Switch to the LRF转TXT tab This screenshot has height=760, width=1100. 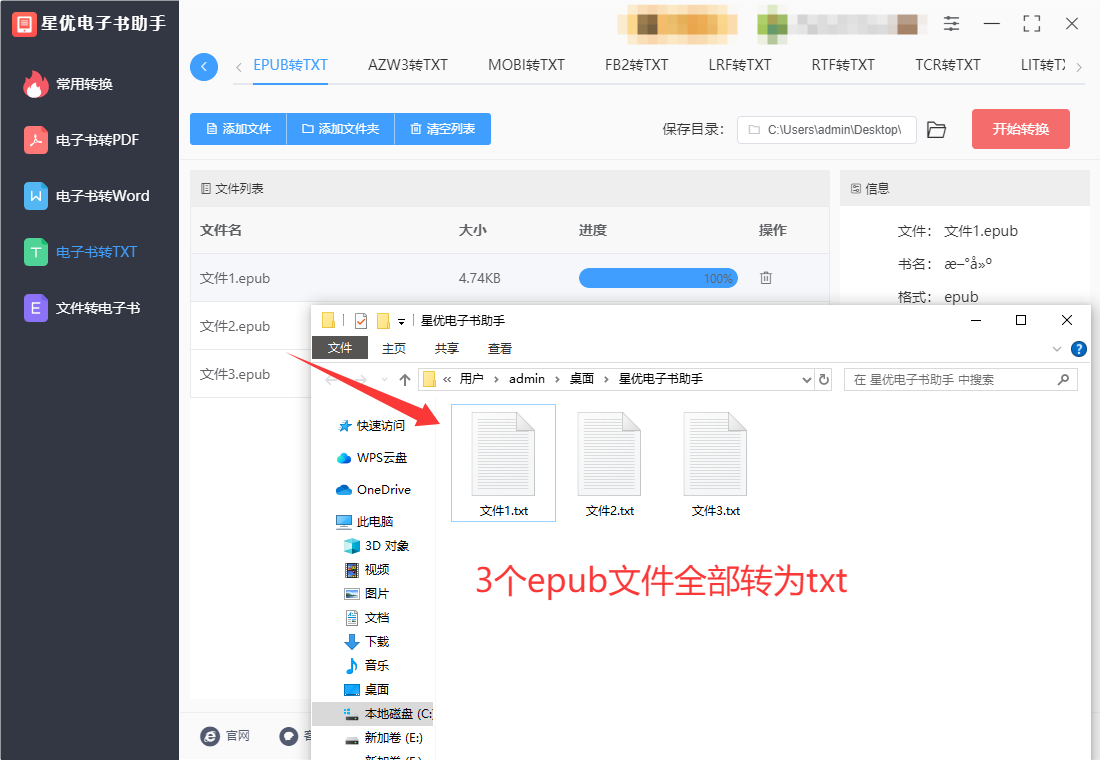[739, 65]
